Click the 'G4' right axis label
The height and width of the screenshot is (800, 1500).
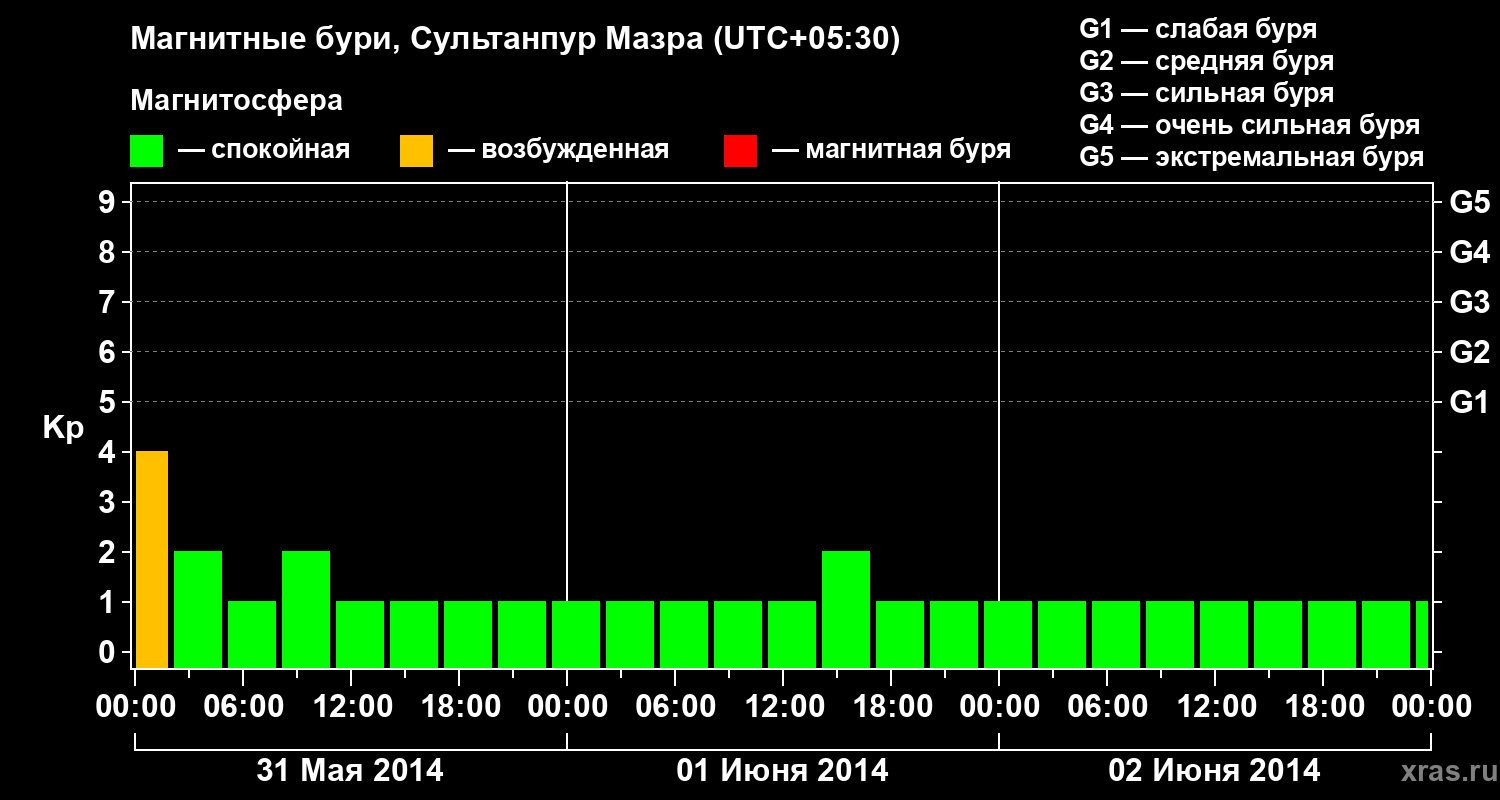[1470, 252]
